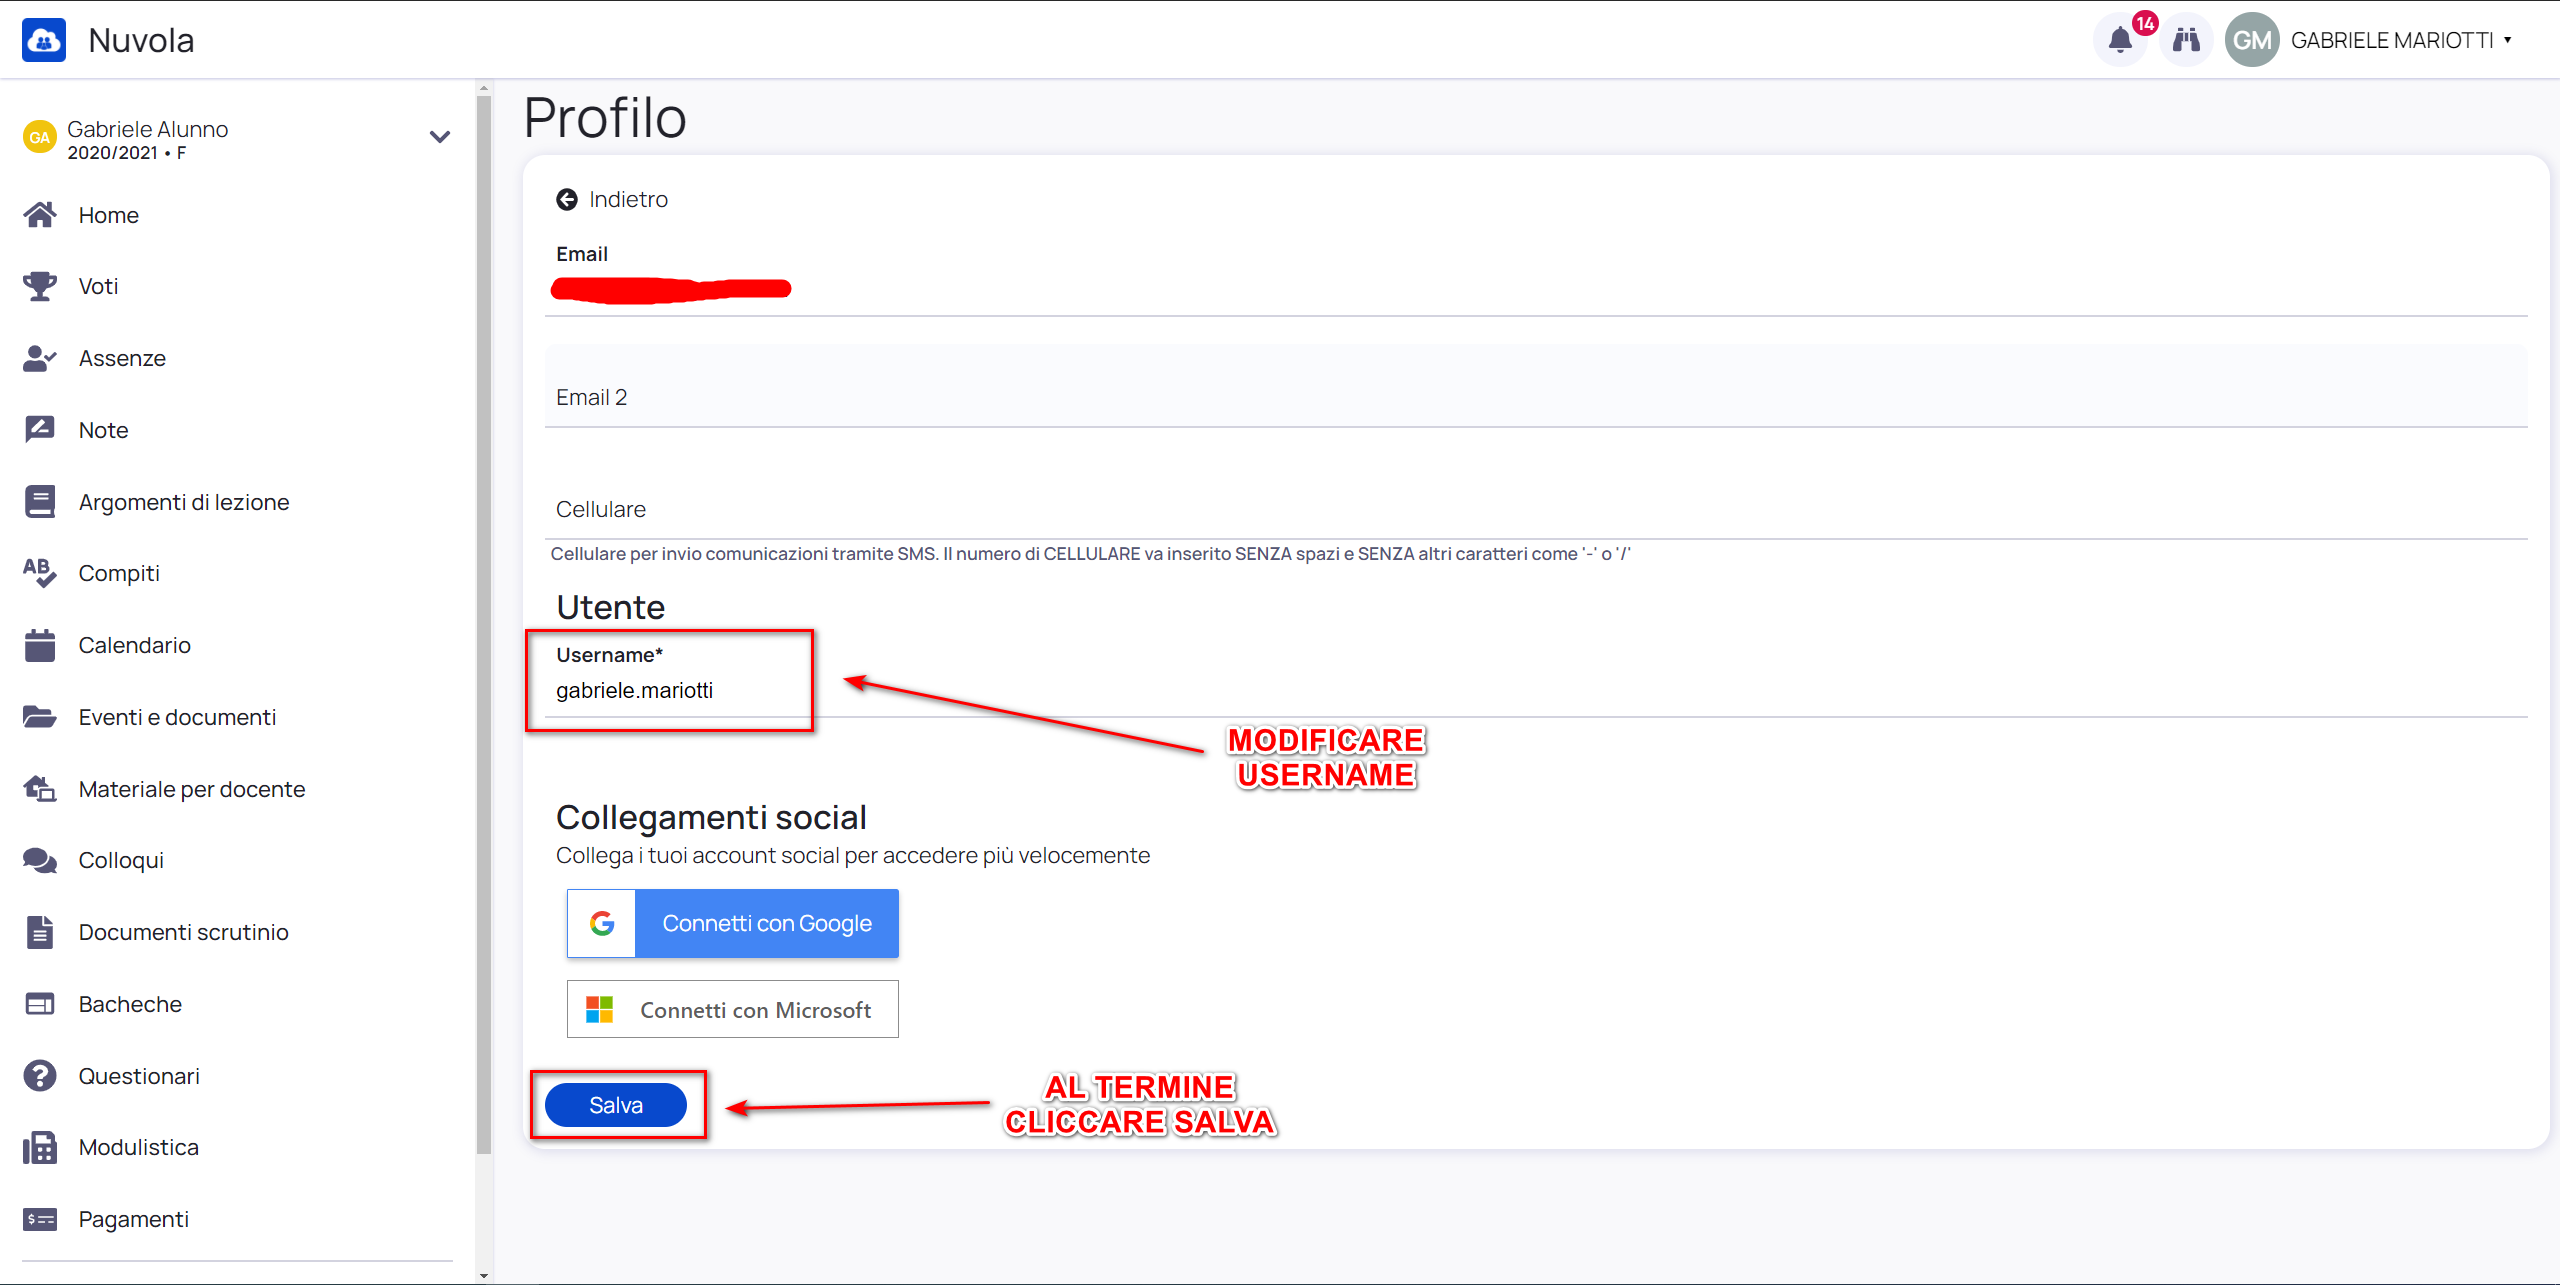The height and width of the screenshot is (1285, 2560).
Task: Open the GABRIELE MARIOTTI user dropdown
Action: pyautogui.click(x=2401, y=40)
